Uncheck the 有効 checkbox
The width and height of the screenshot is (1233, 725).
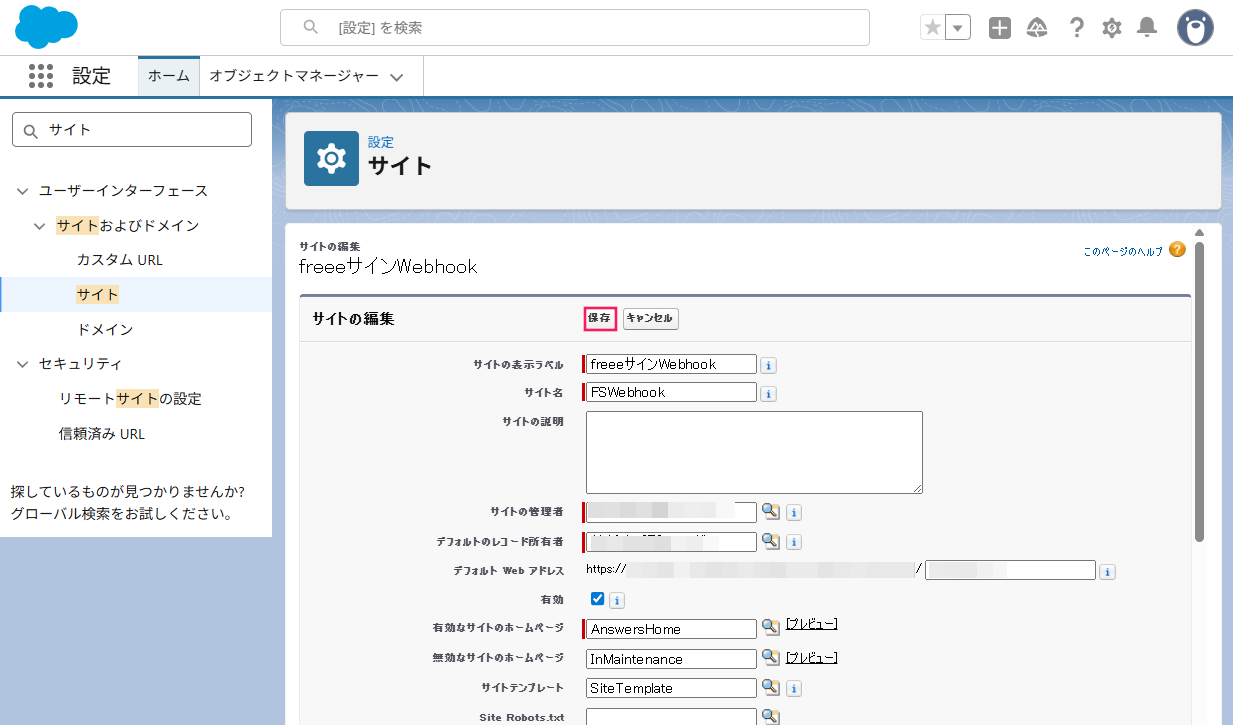pos(598,599)
